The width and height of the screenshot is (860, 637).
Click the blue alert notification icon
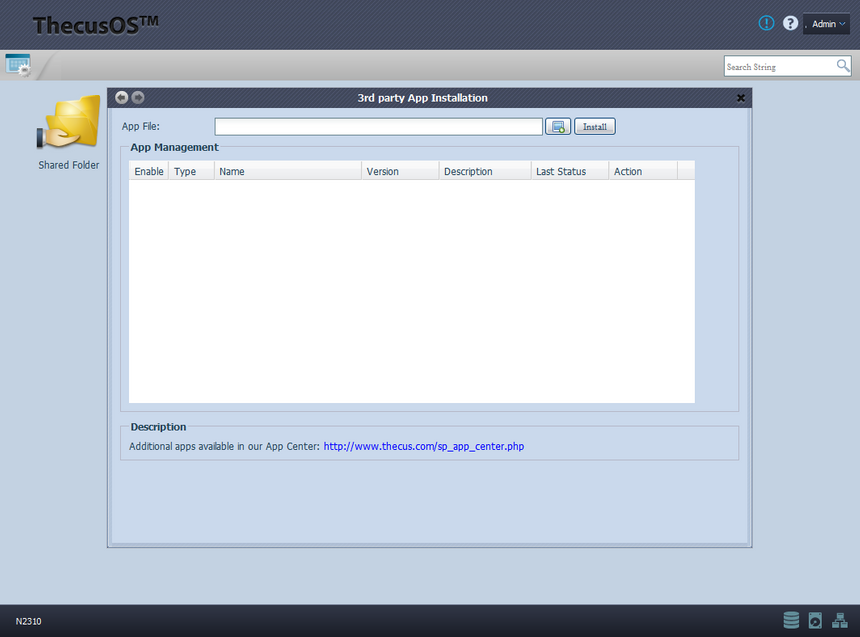(x=766, y=23)
